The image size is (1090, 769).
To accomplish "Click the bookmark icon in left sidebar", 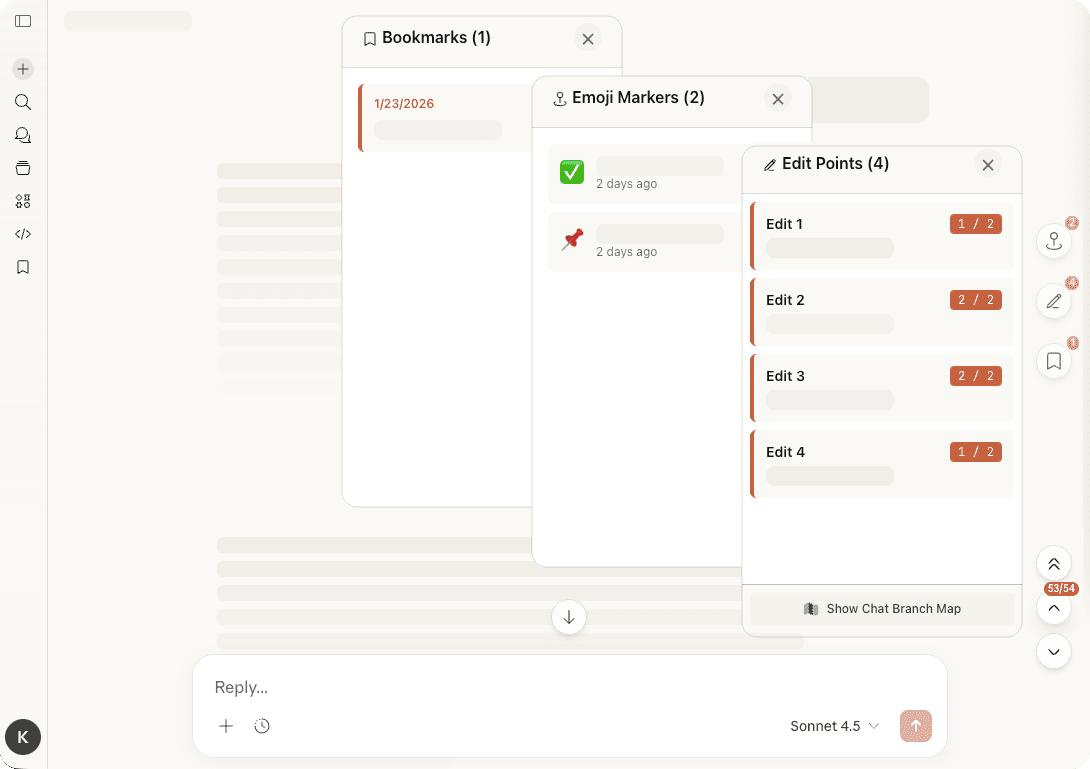I will tap(23, 267).
